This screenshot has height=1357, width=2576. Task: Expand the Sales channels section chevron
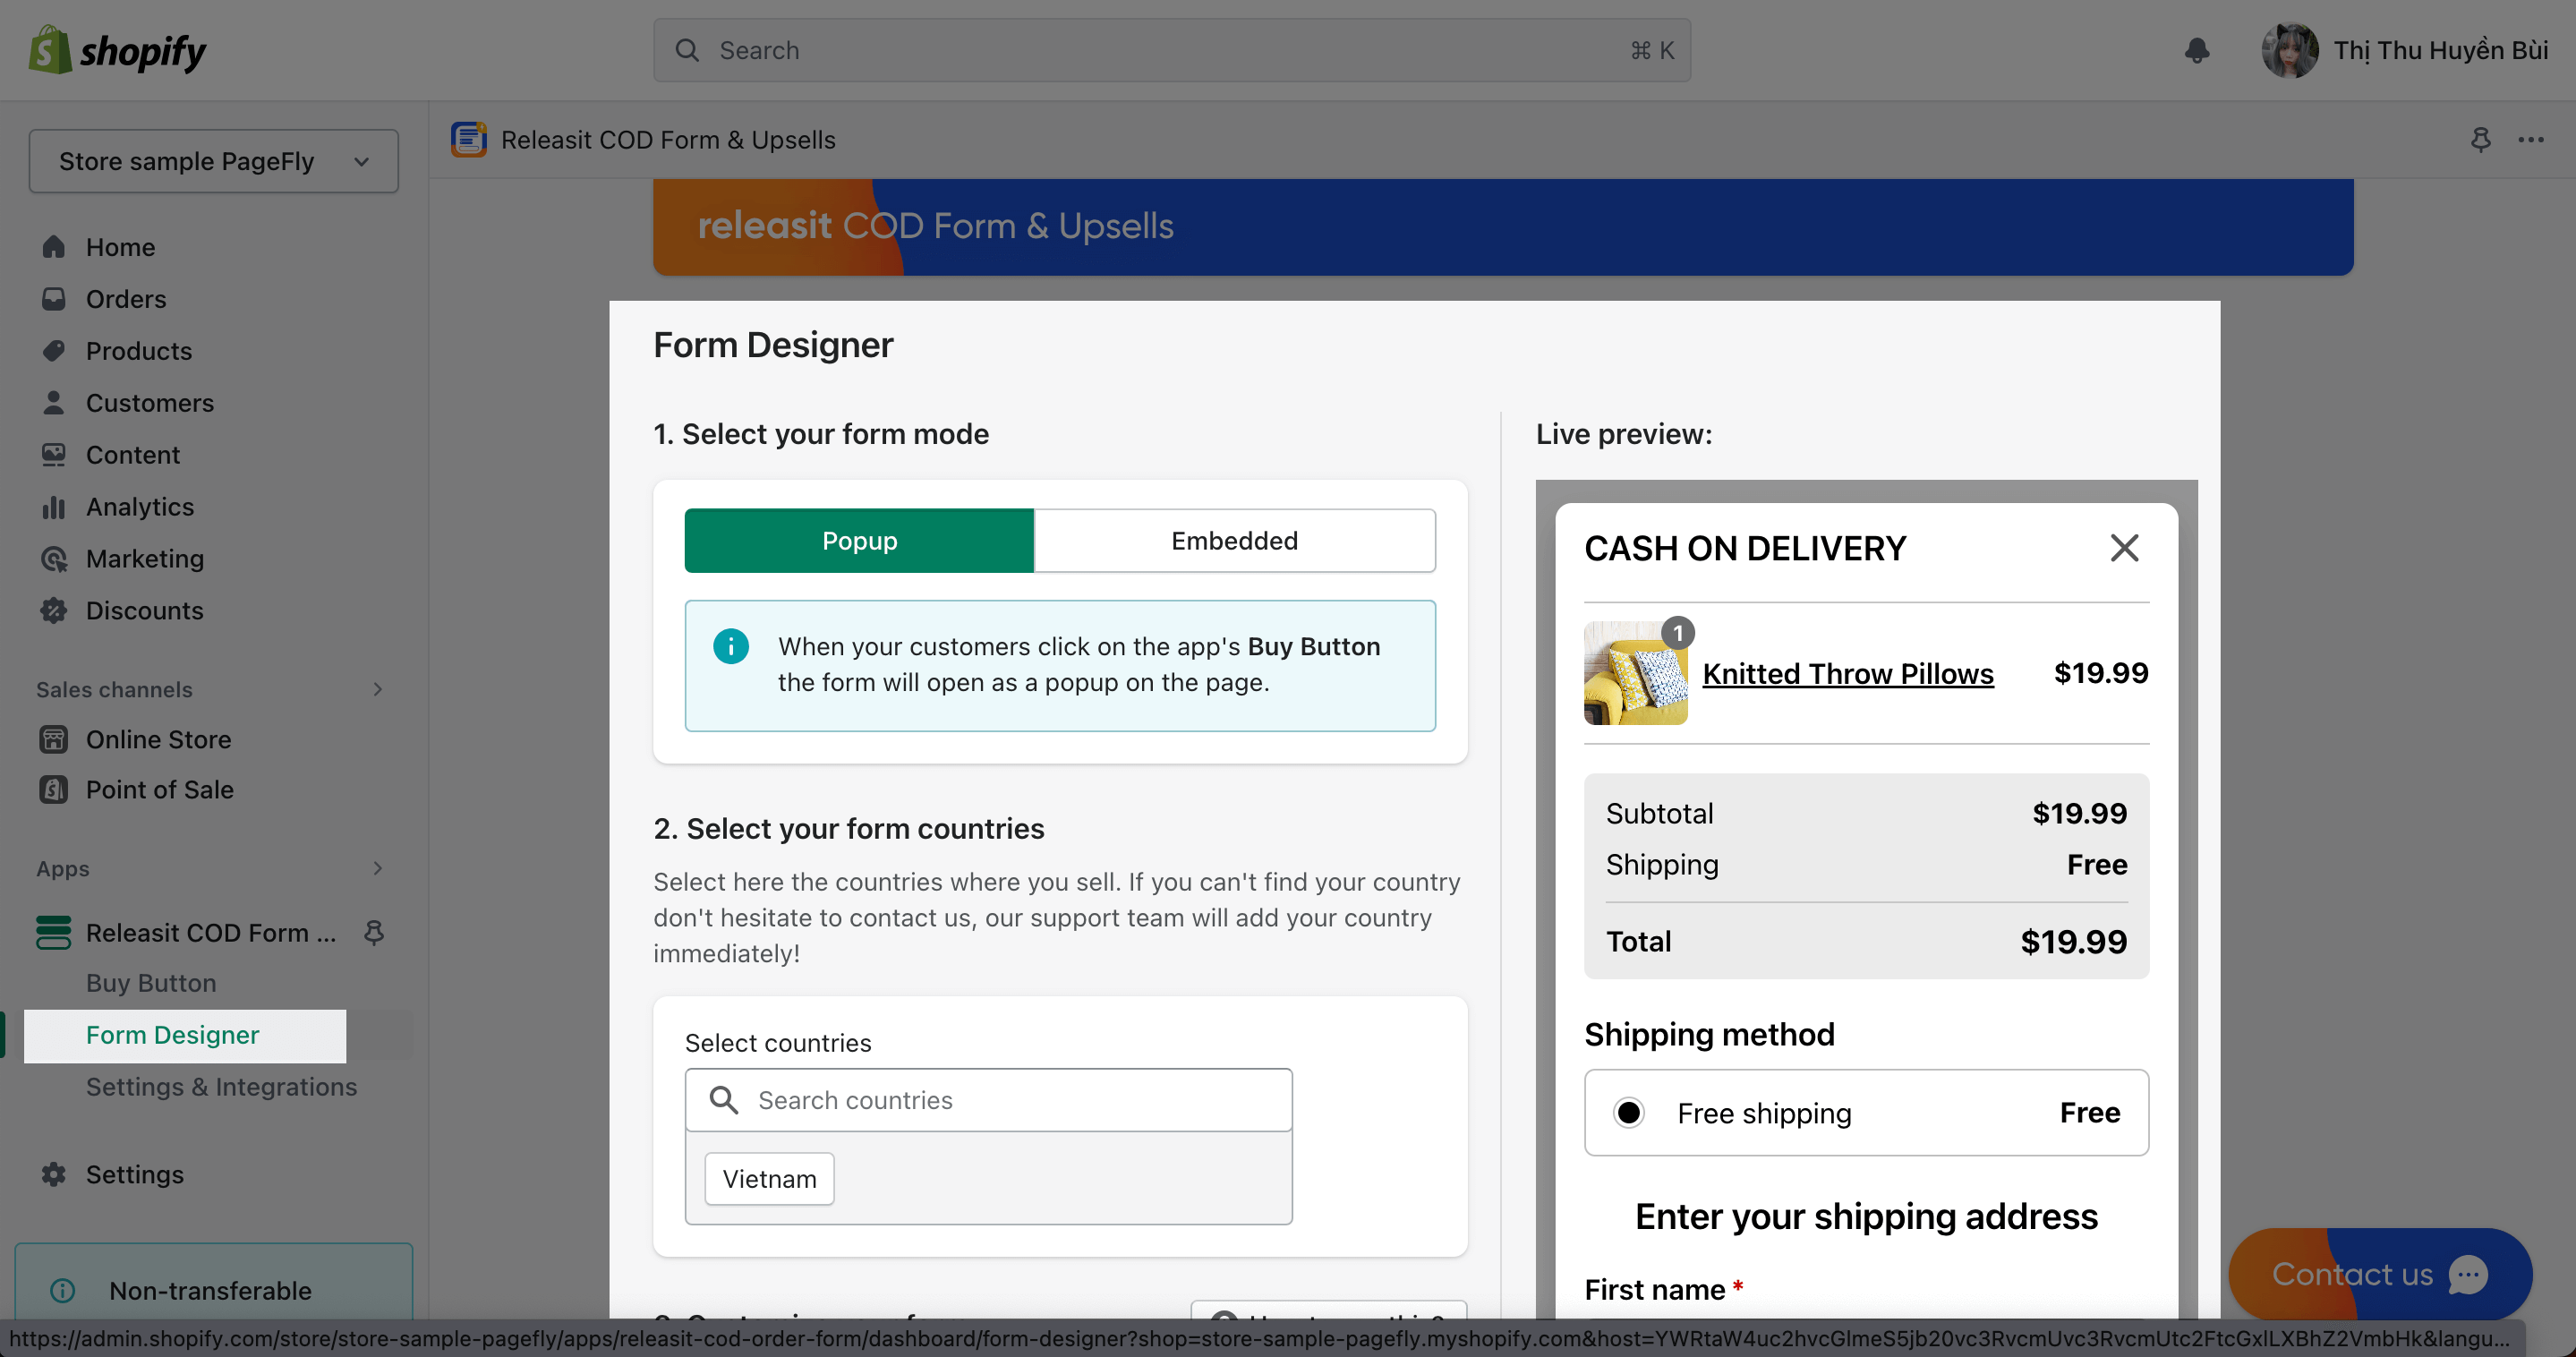377,689
